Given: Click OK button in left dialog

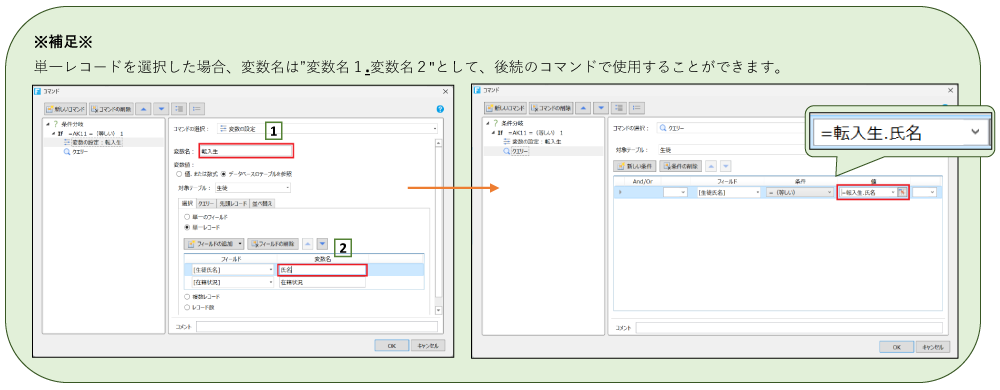Looking at the screenshot, I should (x=392, y=345).
